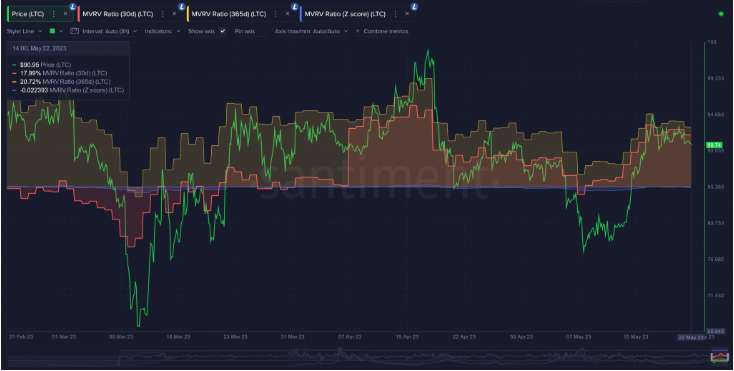Click the 16 Mar 23 date label

pos(178,337)
